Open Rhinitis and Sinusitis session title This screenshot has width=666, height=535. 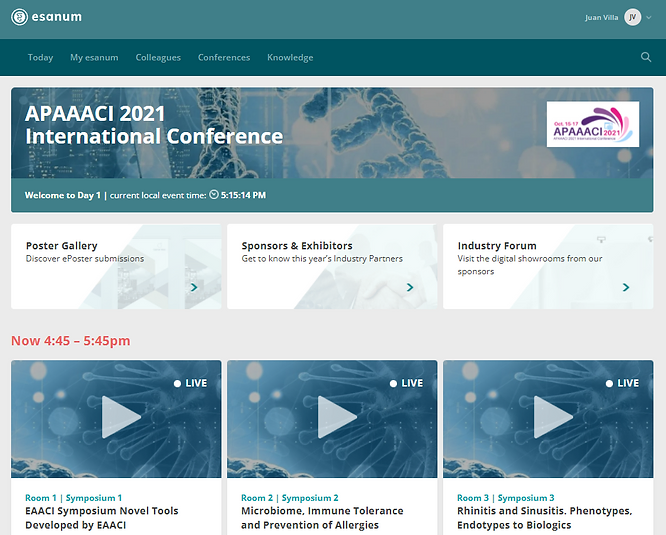click(x=545, y=518)
